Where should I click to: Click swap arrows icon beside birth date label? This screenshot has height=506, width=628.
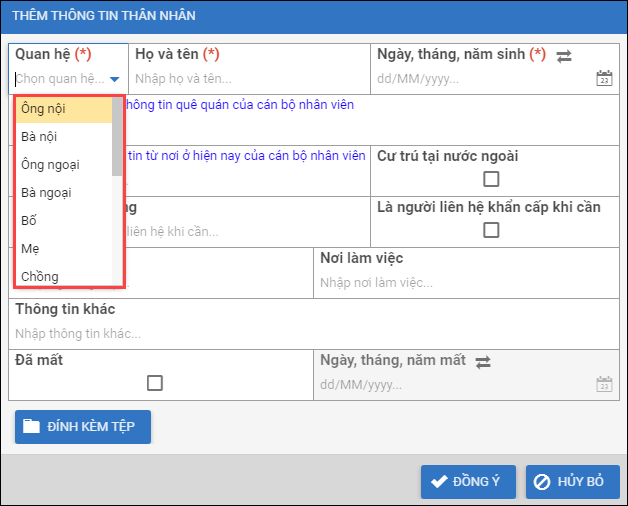tap(564, 56)
